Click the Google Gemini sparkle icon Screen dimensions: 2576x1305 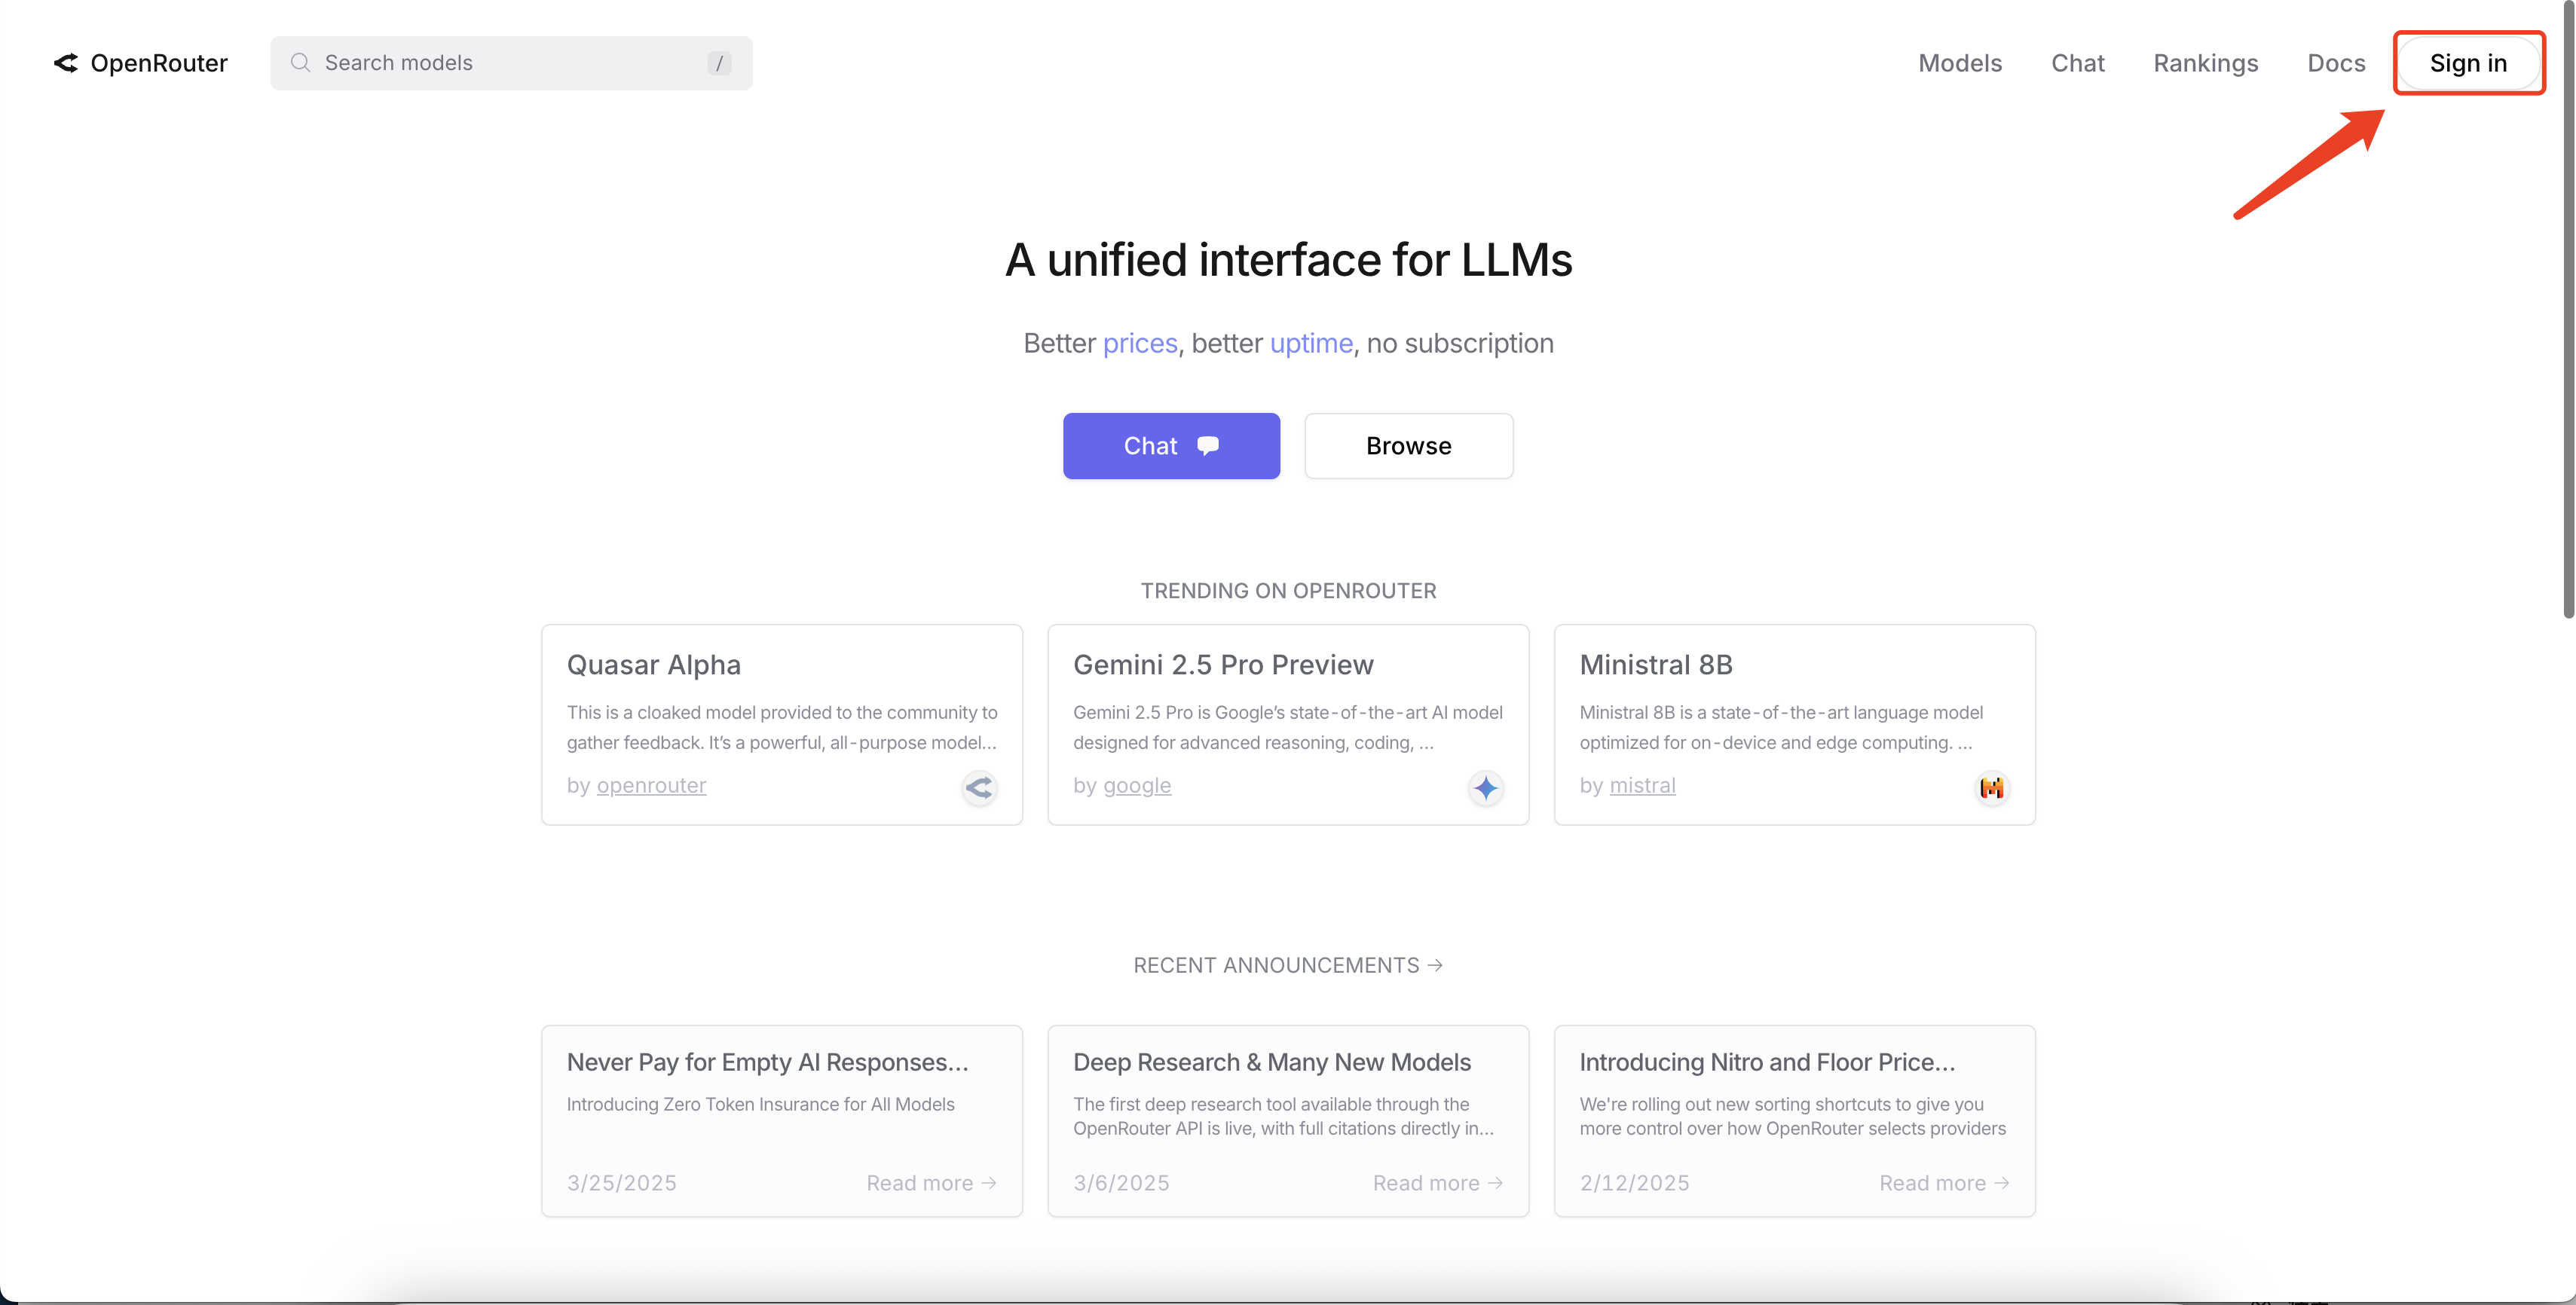point(1485,788)
